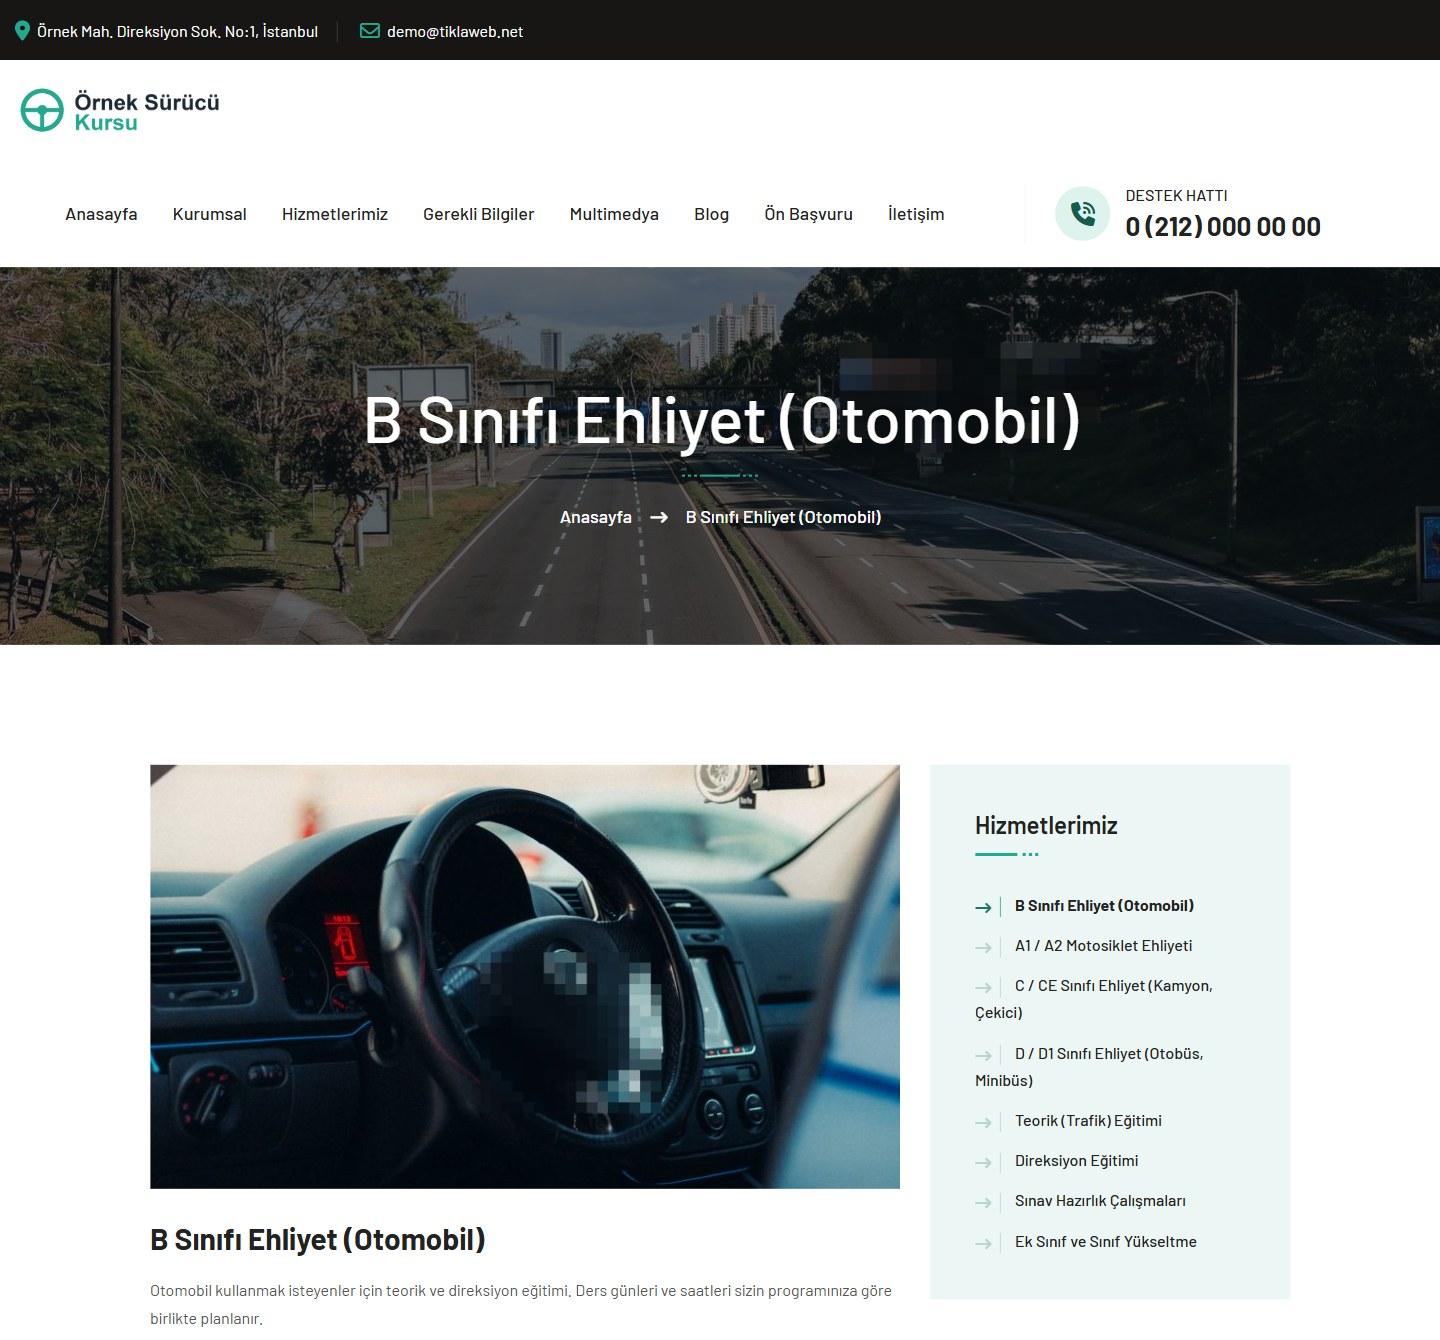Click arrow icon beside Teorik (Trafik) Eğitimi
Screen dimensions: 1440x1340
tap(983, 1122)
